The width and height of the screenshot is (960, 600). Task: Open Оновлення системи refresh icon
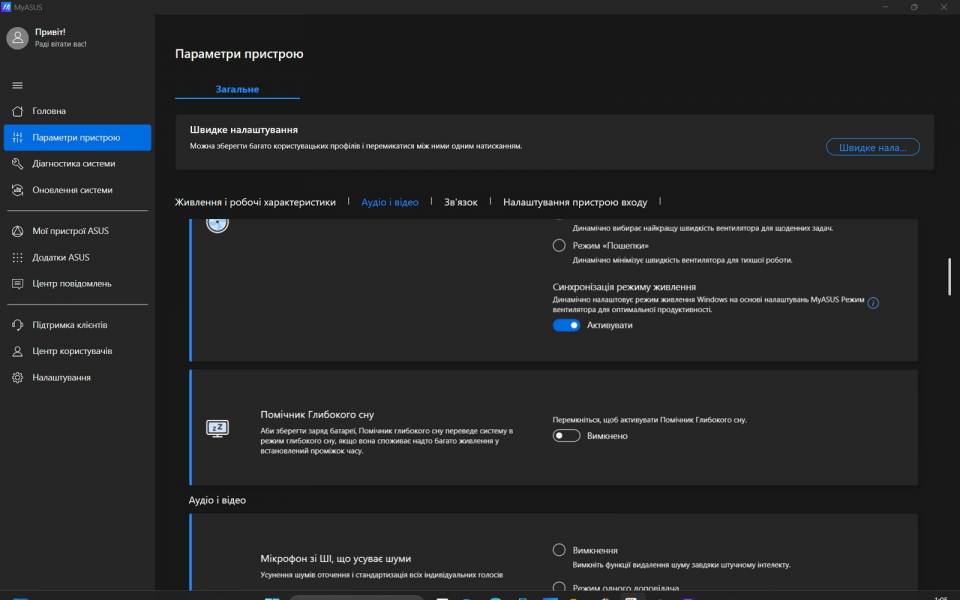click(x=17, y=190)
